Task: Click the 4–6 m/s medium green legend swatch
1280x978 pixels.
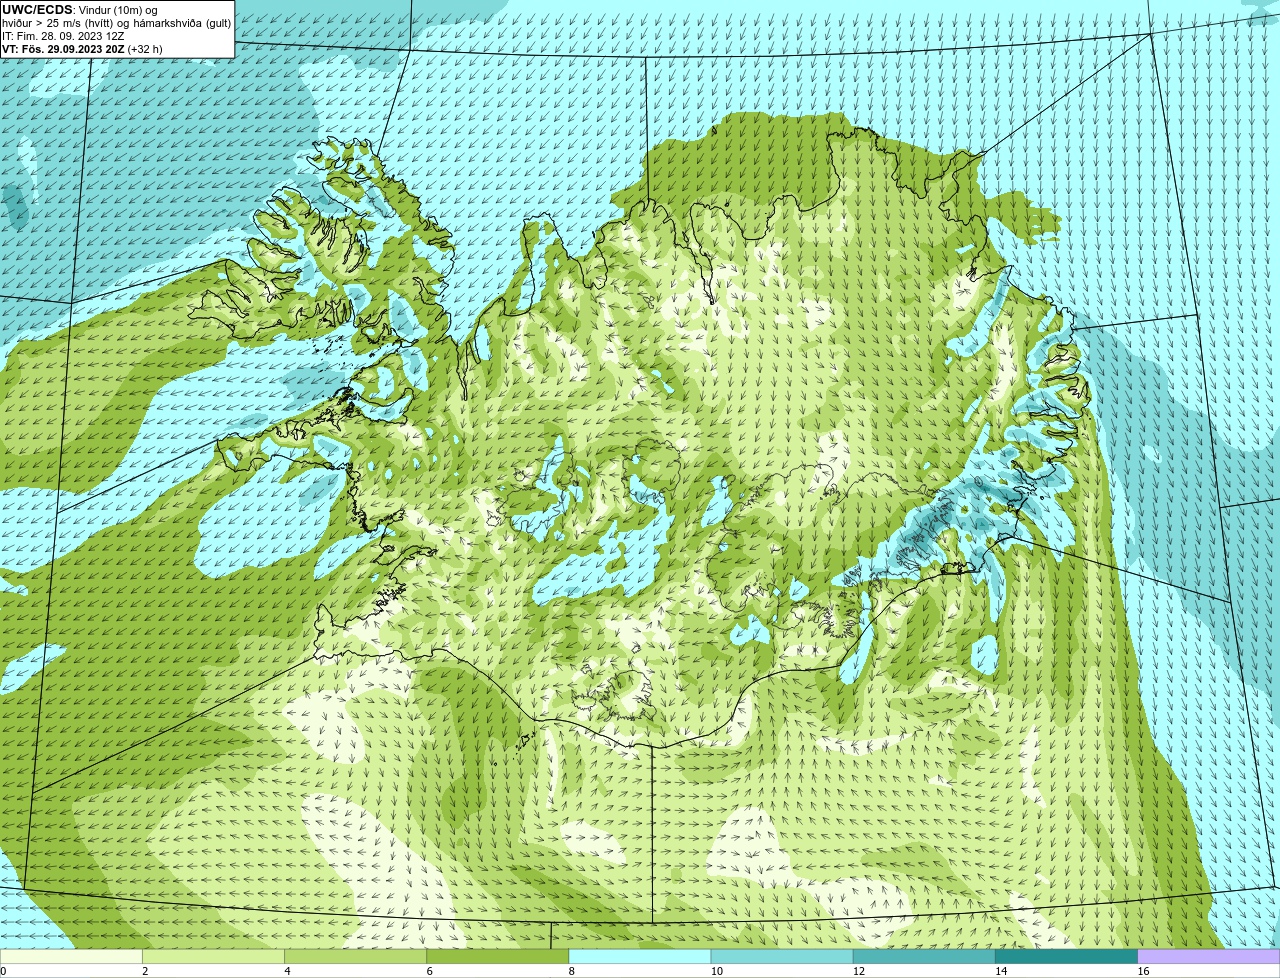Action: [356, 957]
